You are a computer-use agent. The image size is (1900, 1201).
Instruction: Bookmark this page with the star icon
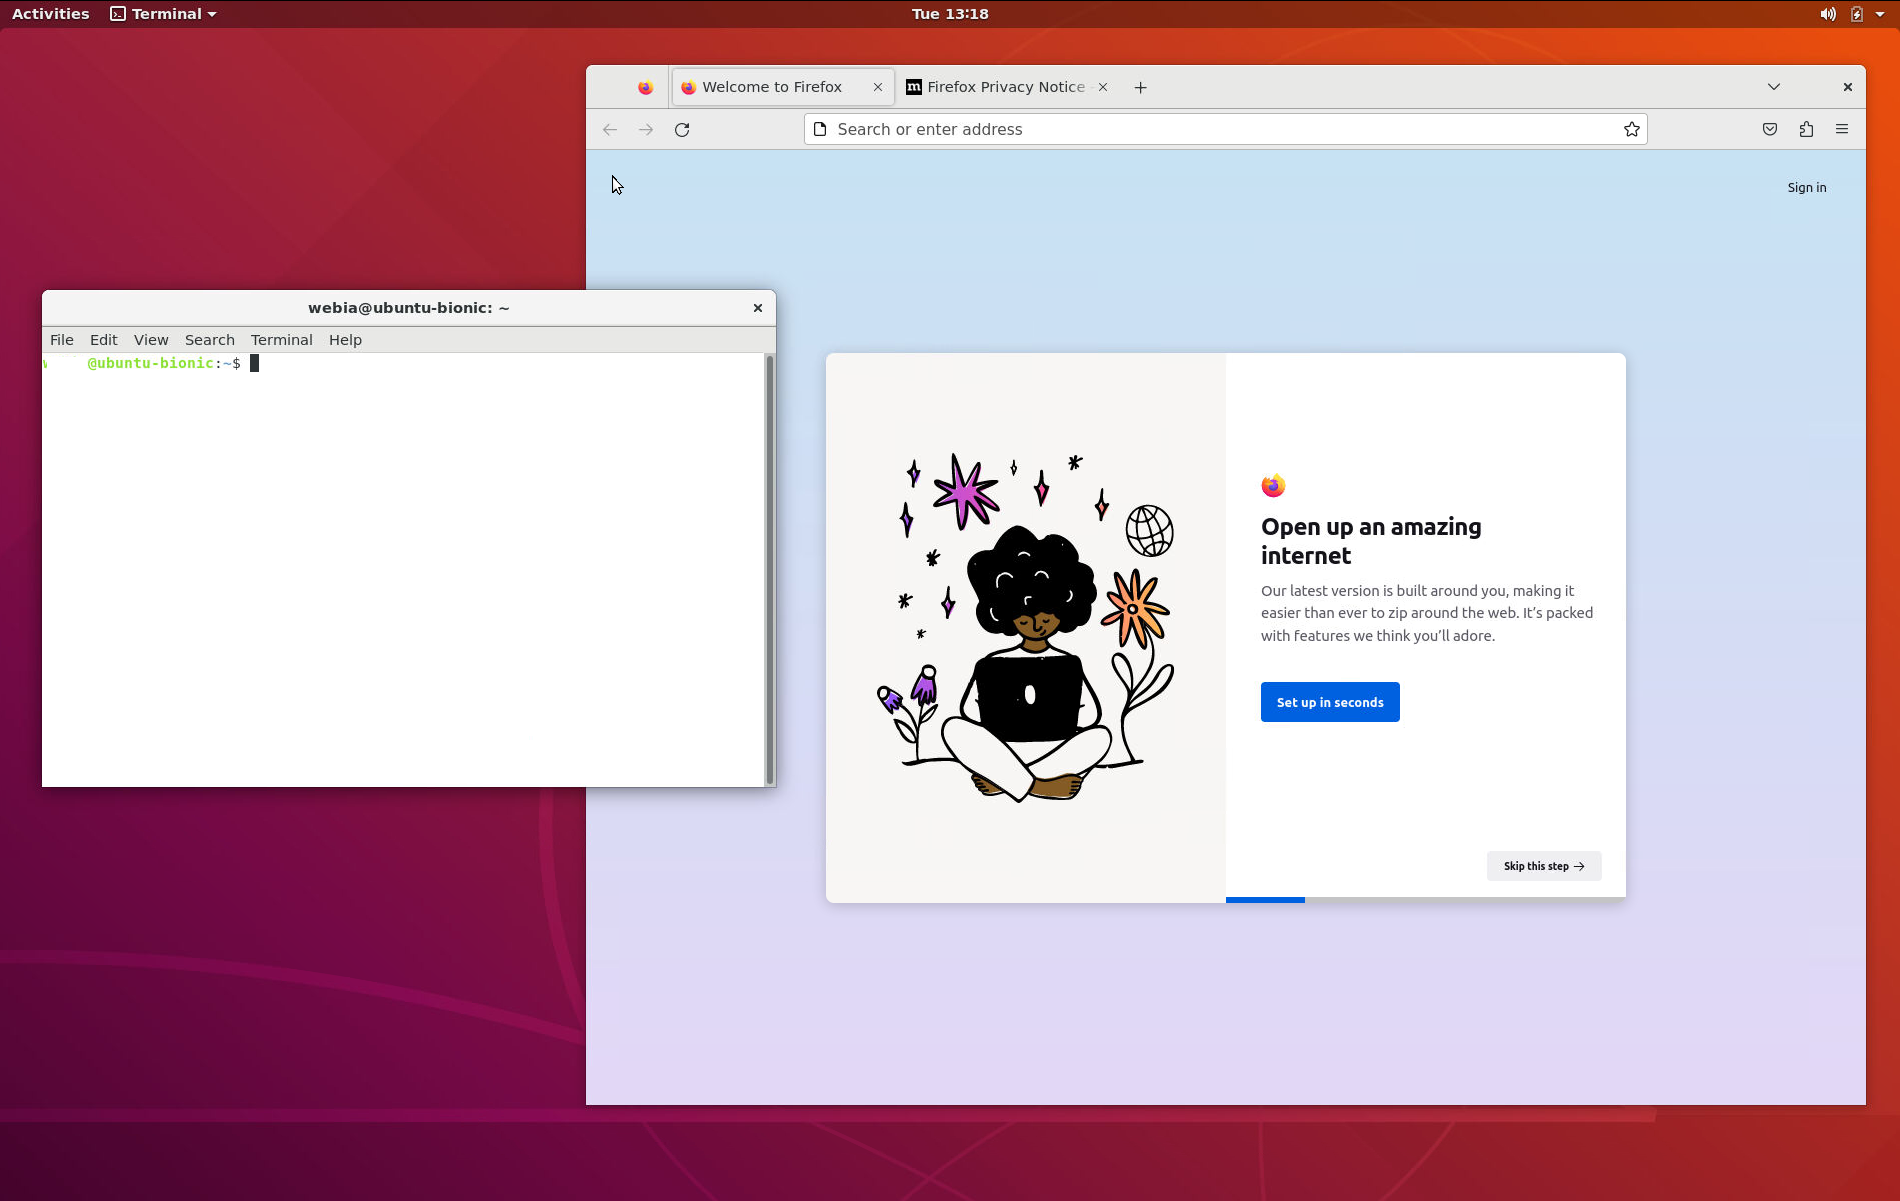[x=1632, y=129]
